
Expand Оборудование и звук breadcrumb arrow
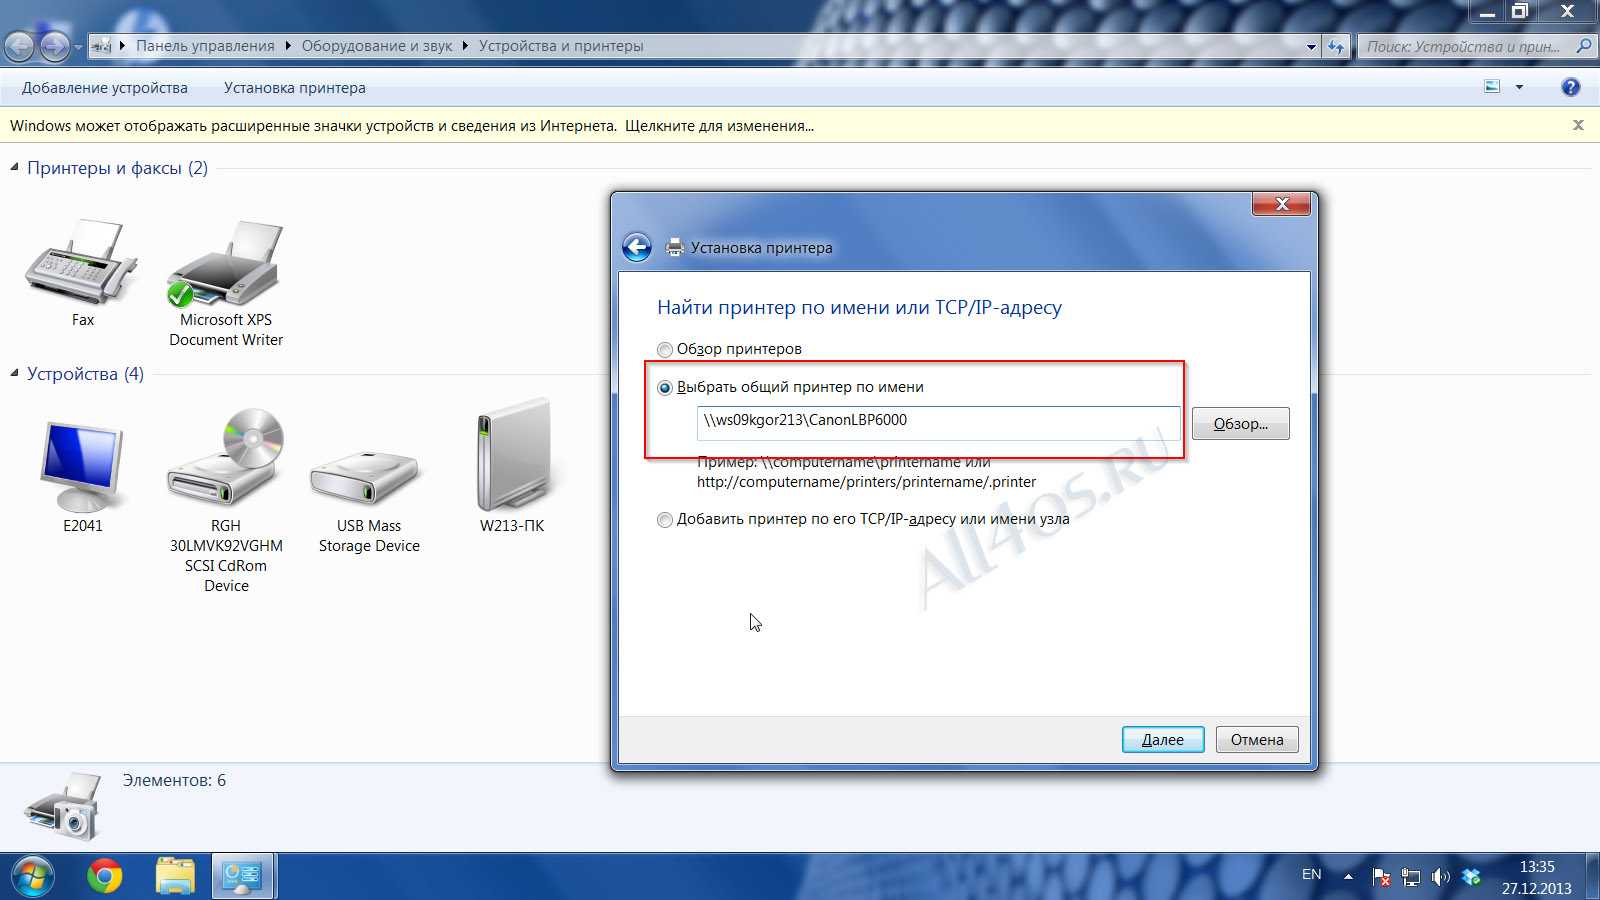(x=465, y=46)
